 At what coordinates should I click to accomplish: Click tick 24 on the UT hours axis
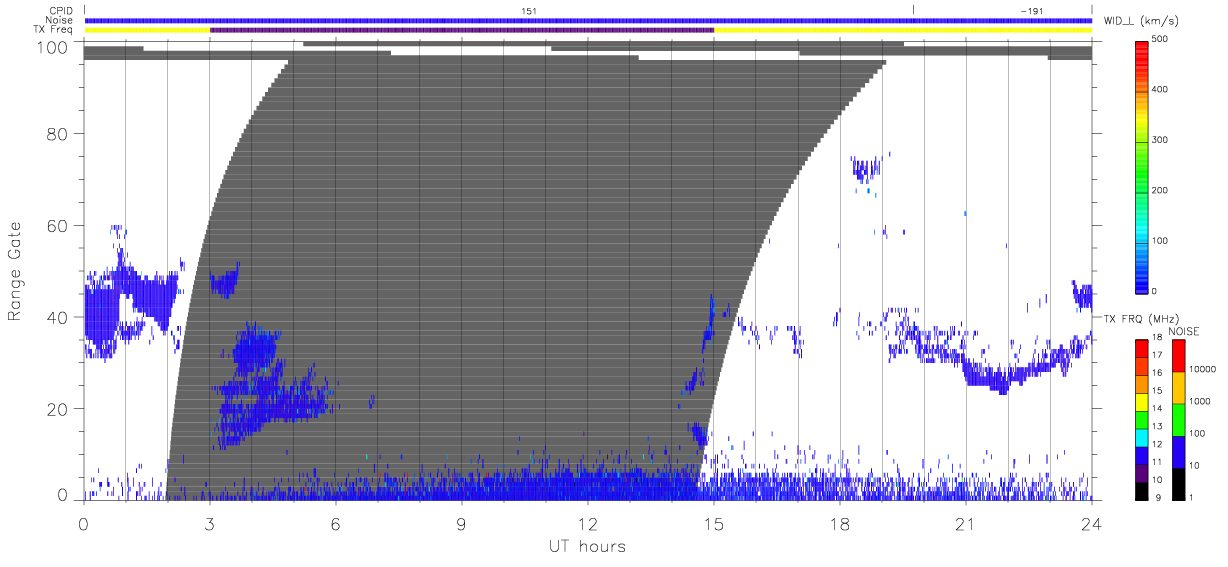pos(1091,523)
